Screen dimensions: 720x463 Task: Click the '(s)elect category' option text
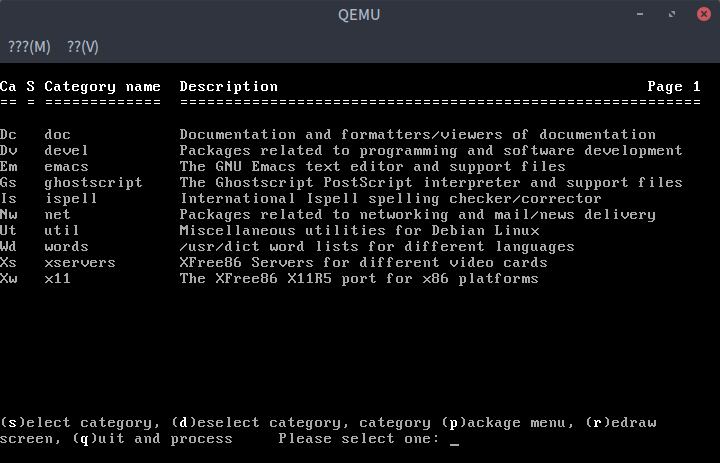[79, 423]
